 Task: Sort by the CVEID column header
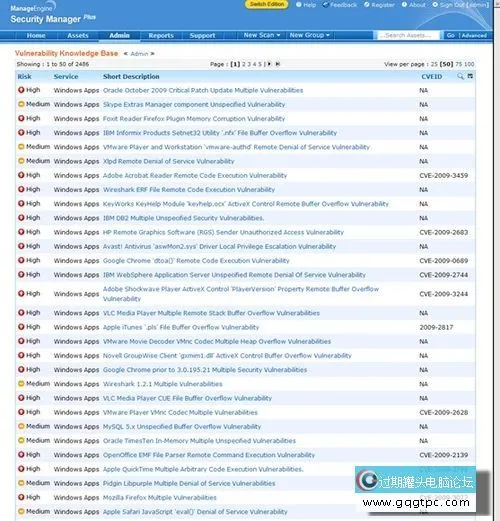click(431, 76)
